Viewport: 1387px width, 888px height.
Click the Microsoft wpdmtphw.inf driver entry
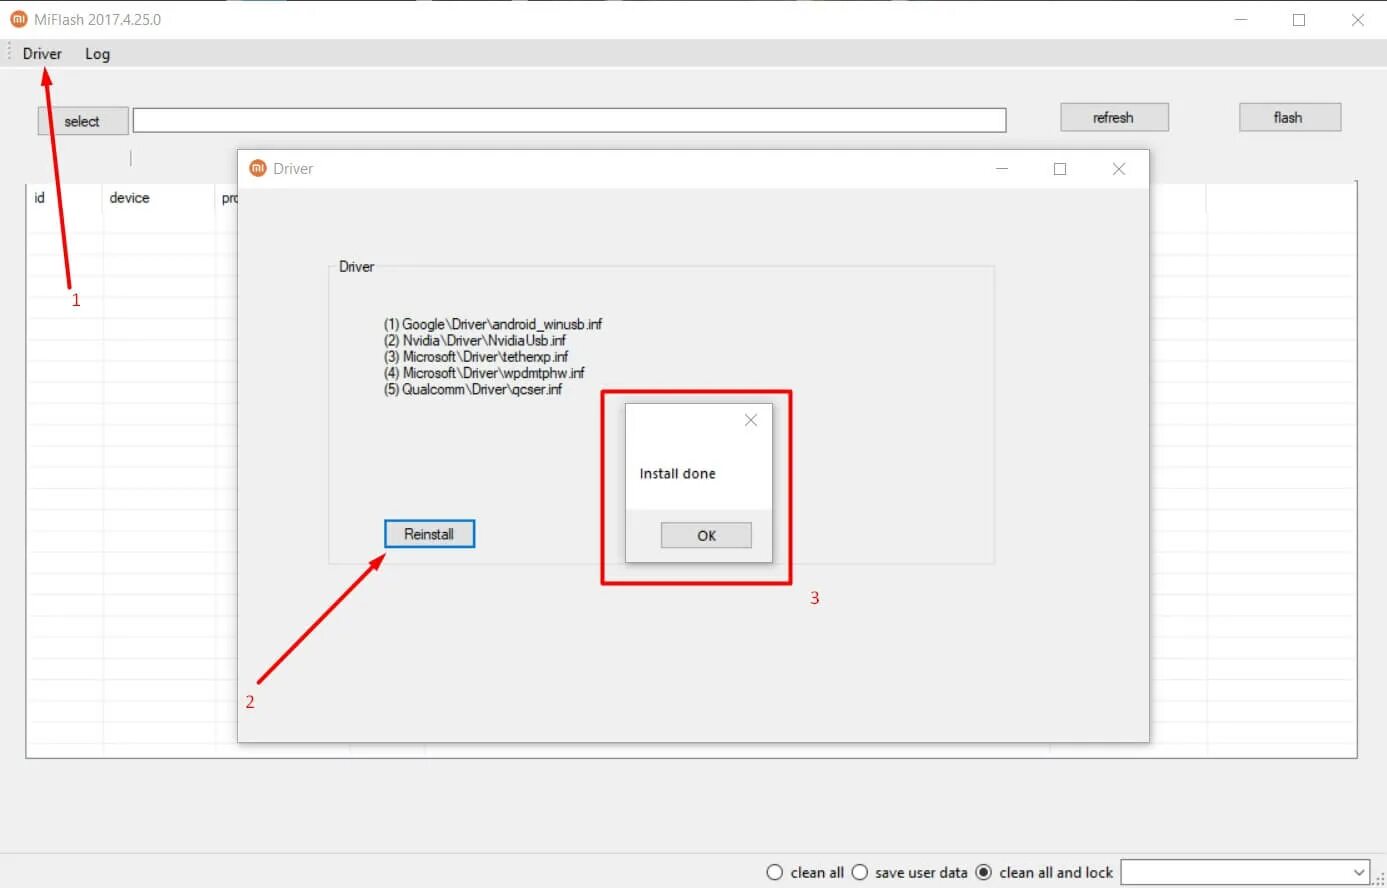484,373
